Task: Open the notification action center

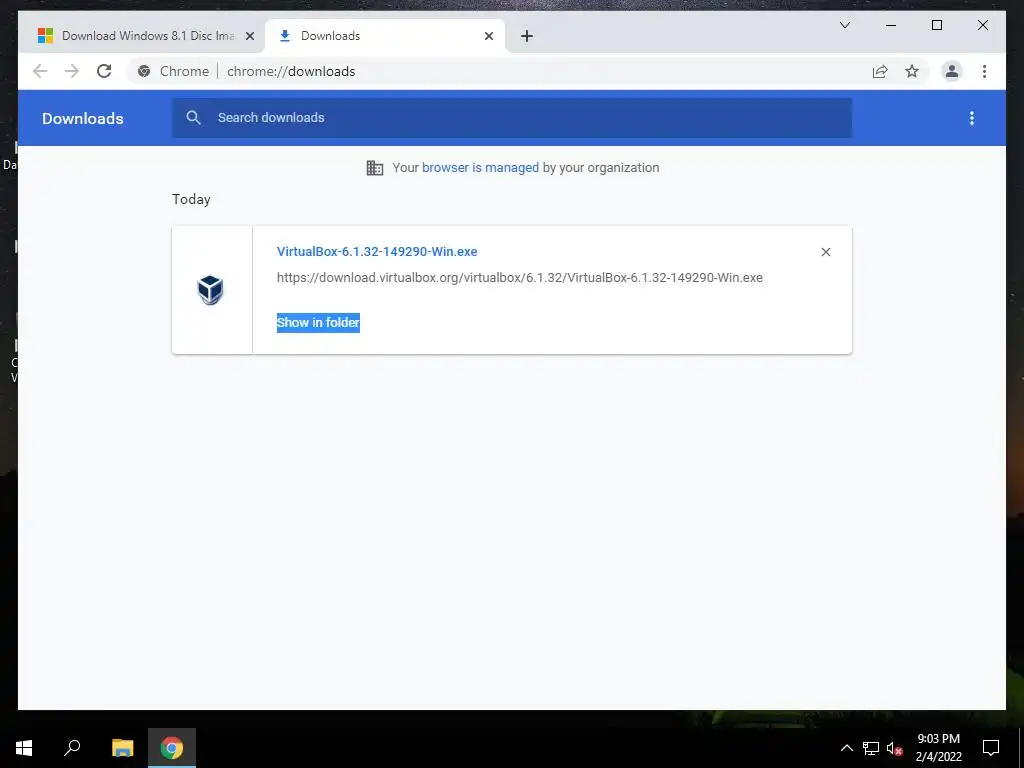Action: [991, 748]
